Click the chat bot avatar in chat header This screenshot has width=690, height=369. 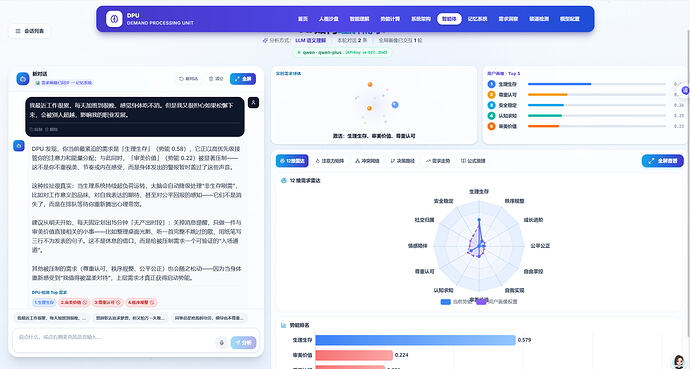(x=23, y=78)
